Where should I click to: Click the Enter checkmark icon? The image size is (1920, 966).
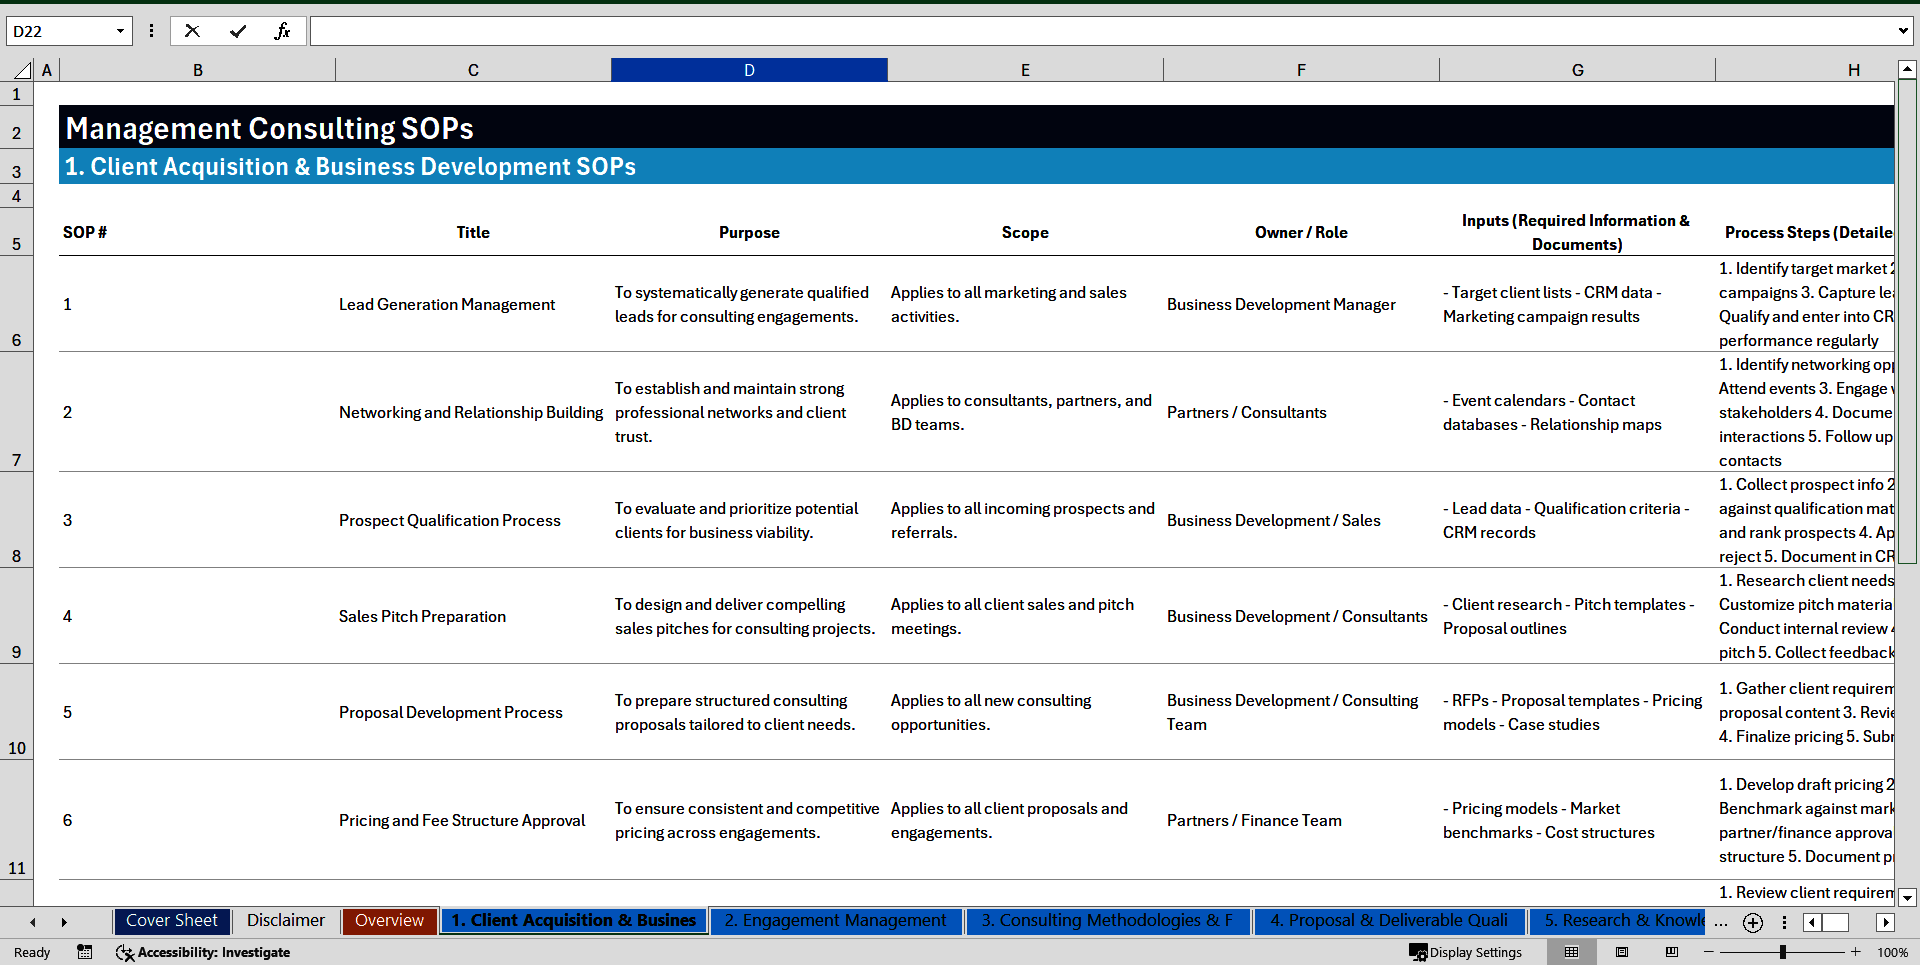(238, 31)
